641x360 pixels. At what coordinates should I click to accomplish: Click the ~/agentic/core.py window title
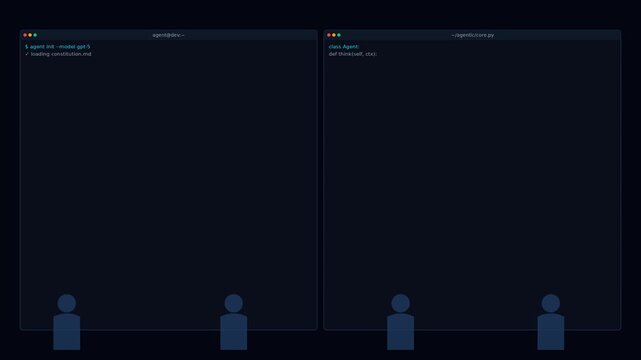click(x=473, y=35)
